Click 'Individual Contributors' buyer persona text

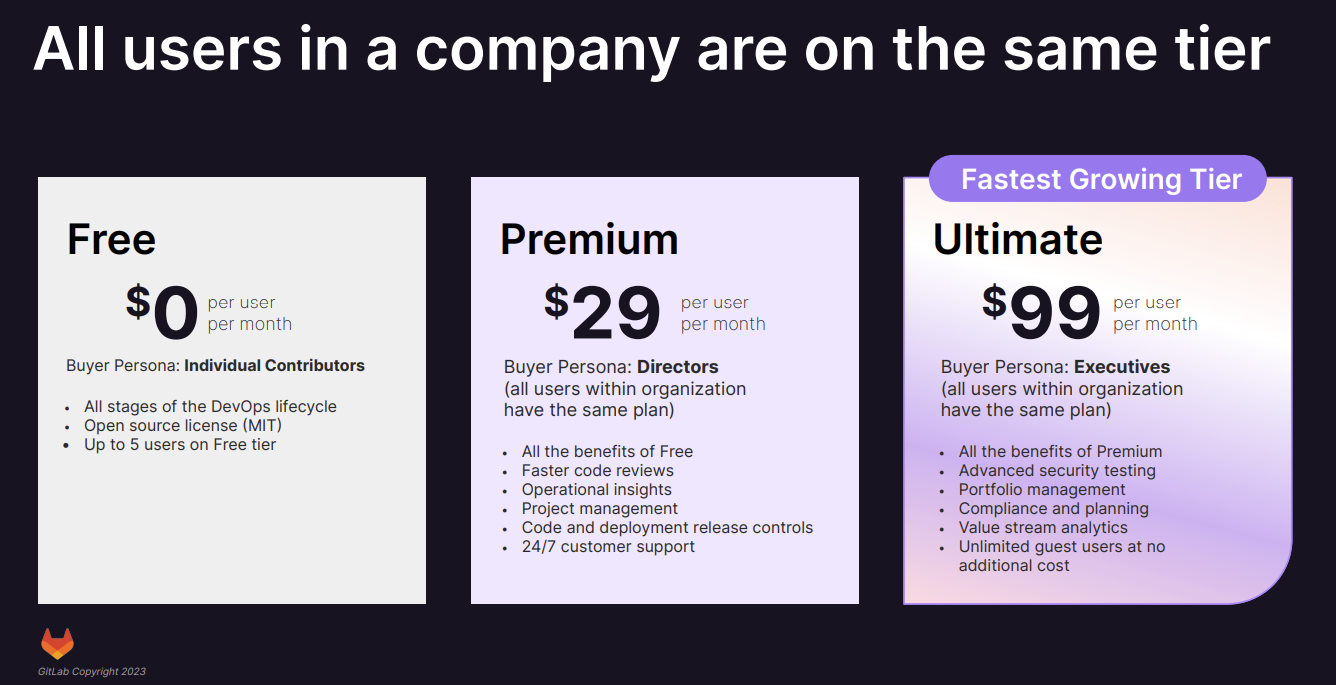tap(274, 366)
